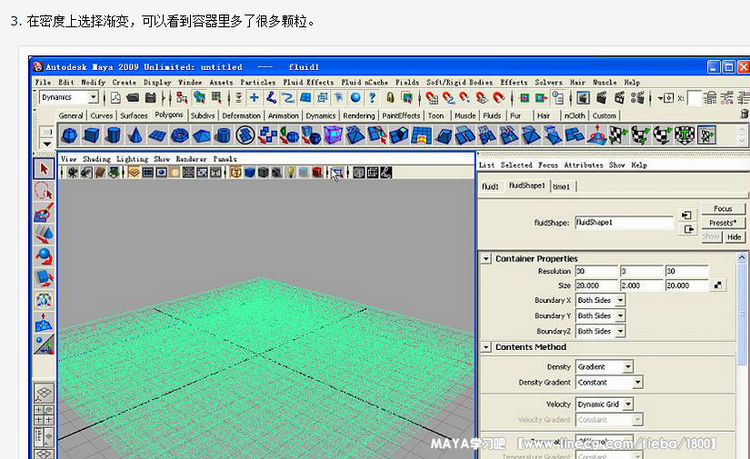The width and height of the screenshot is (750, 459).
Task: Create a polygon pipe from the shelf
Action: 223,135
